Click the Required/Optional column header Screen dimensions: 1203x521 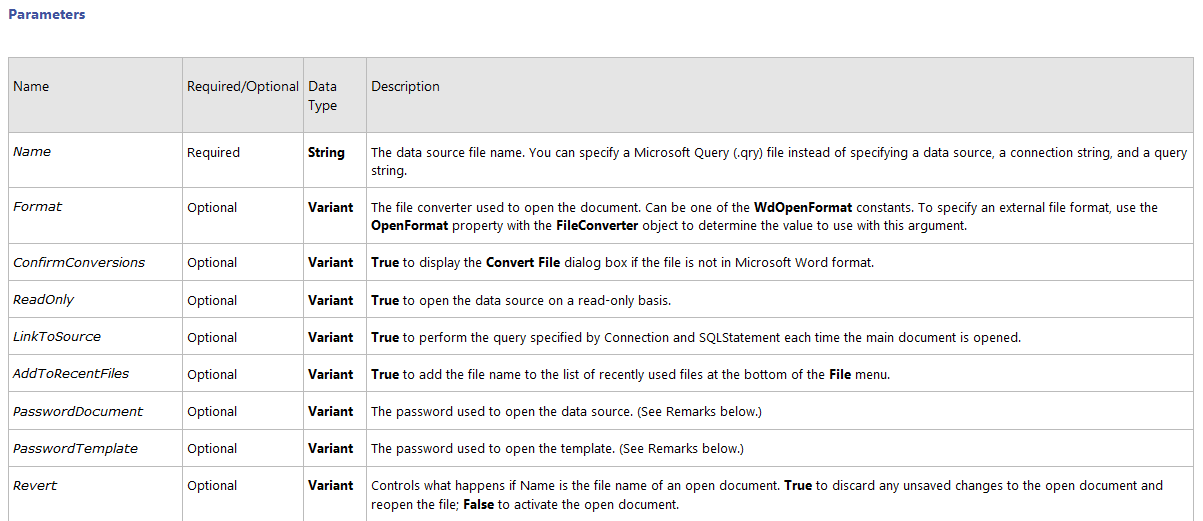click(243, 87)
